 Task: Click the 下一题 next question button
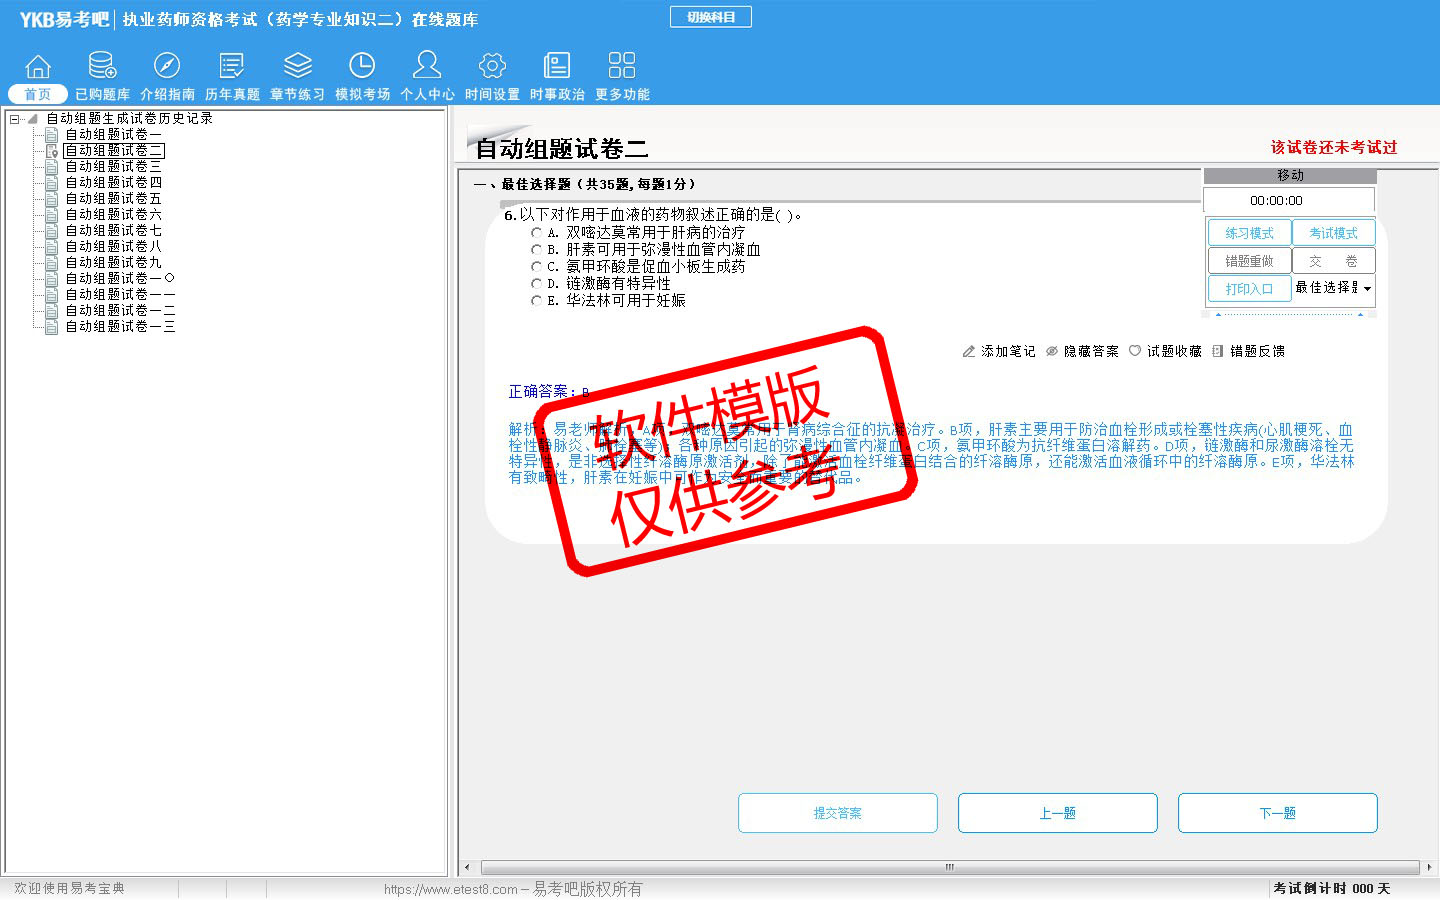coord(1277,813)
